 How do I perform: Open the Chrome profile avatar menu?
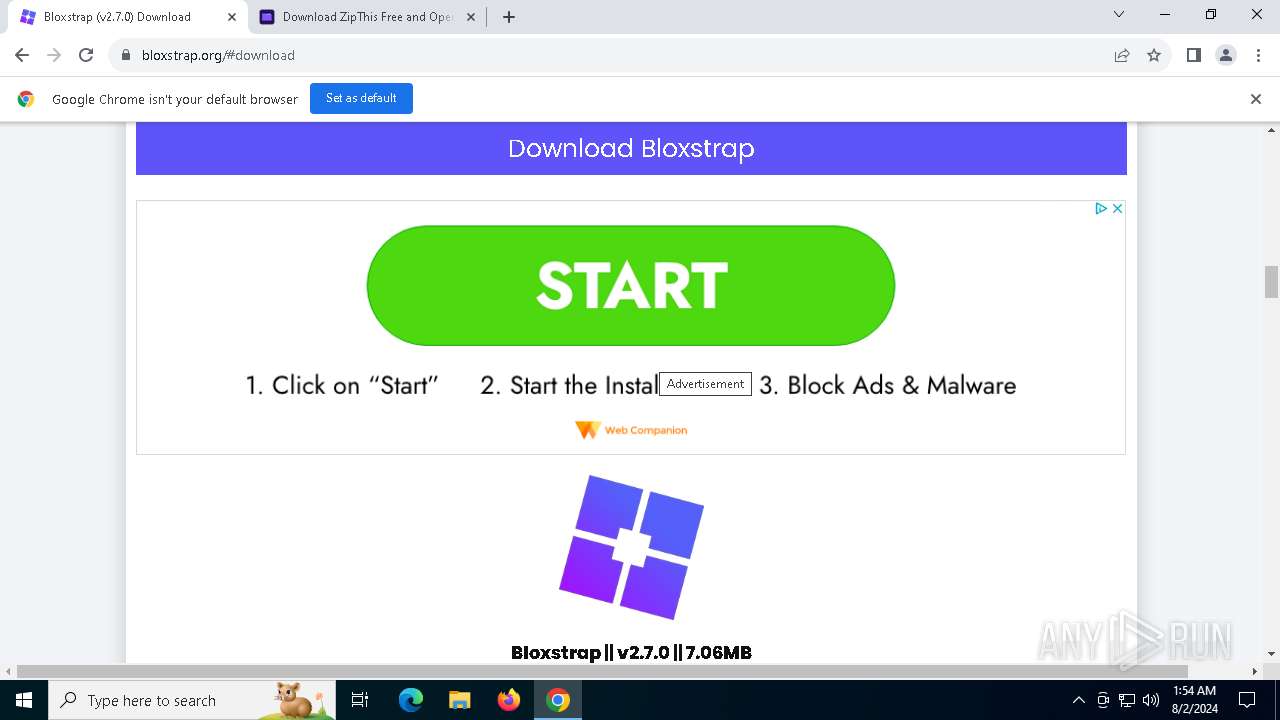tap(1226, 55)
